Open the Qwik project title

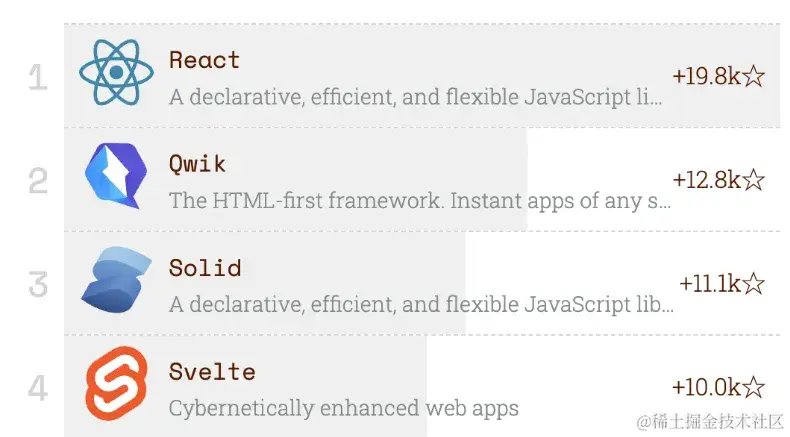[197, 164]
